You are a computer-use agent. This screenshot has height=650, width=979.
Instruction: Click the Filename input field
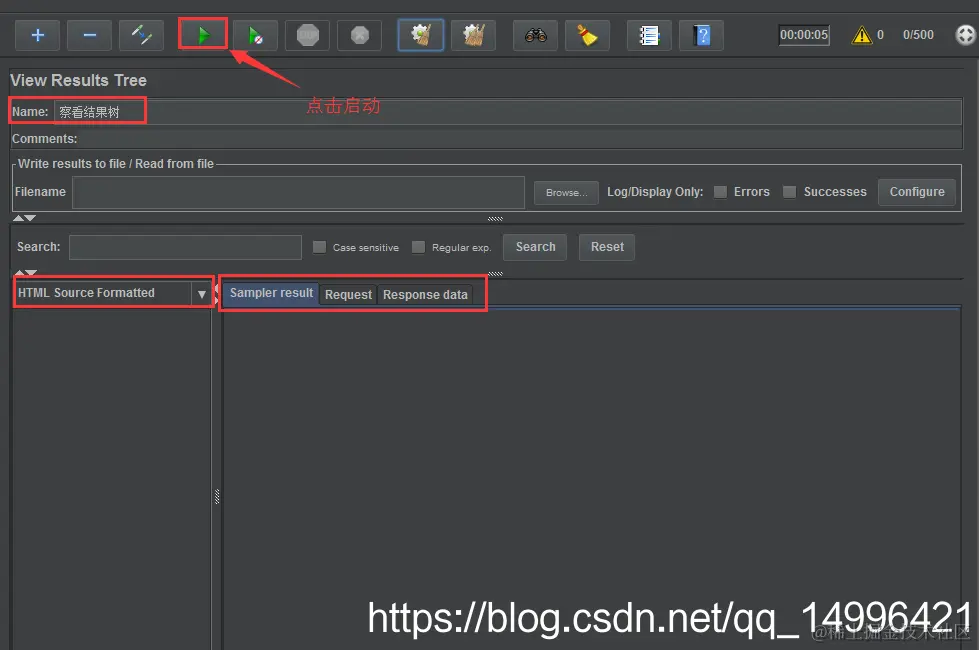tap(298, 192)
